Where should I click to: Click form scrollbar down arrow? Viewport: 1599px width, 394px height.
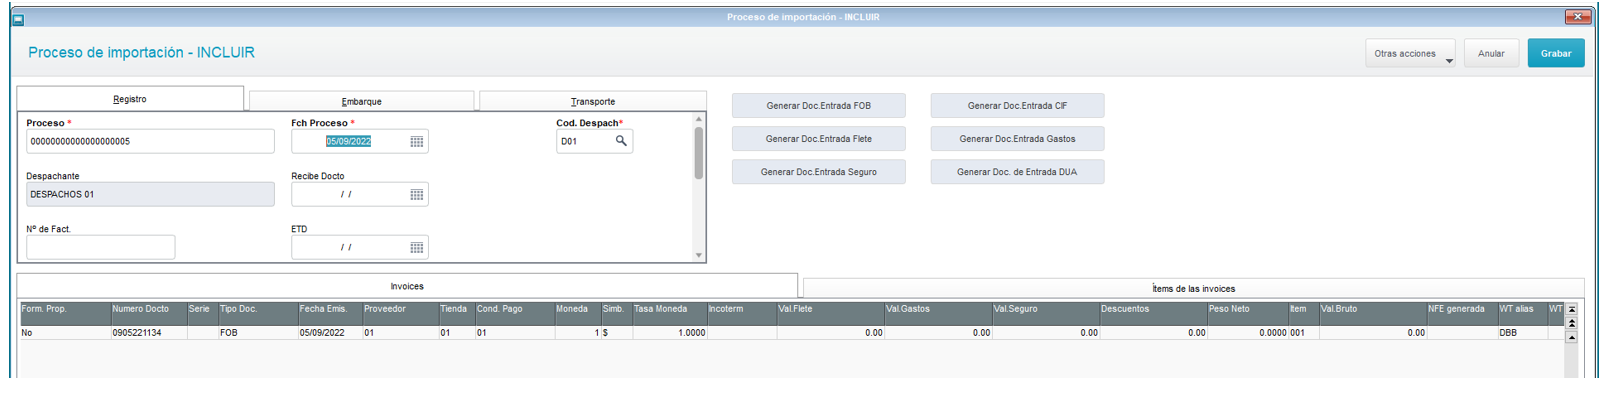(698, 256)
